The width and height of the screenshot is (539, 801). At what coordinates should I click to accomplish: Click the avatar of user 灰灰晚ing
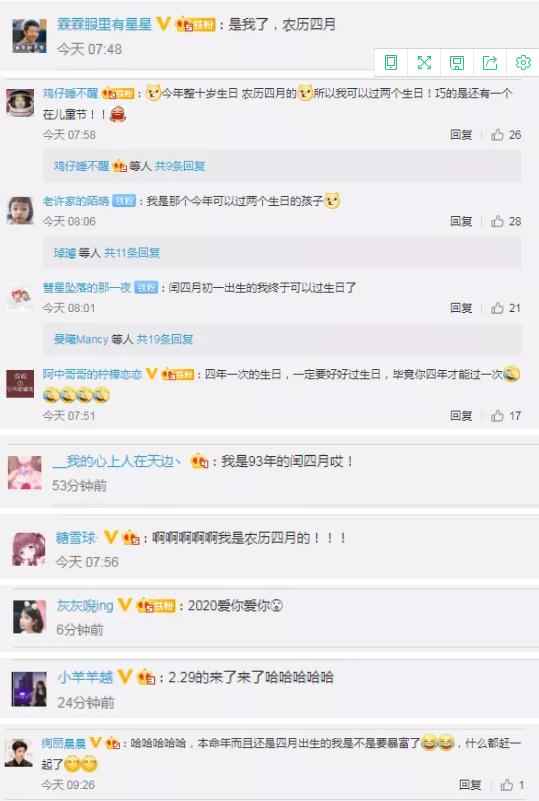(29, 617)
